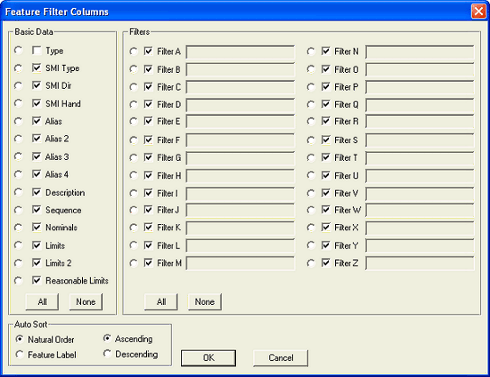490x377 pixels.
Task: Select the radio button beside Type
Action: point(18,50)
